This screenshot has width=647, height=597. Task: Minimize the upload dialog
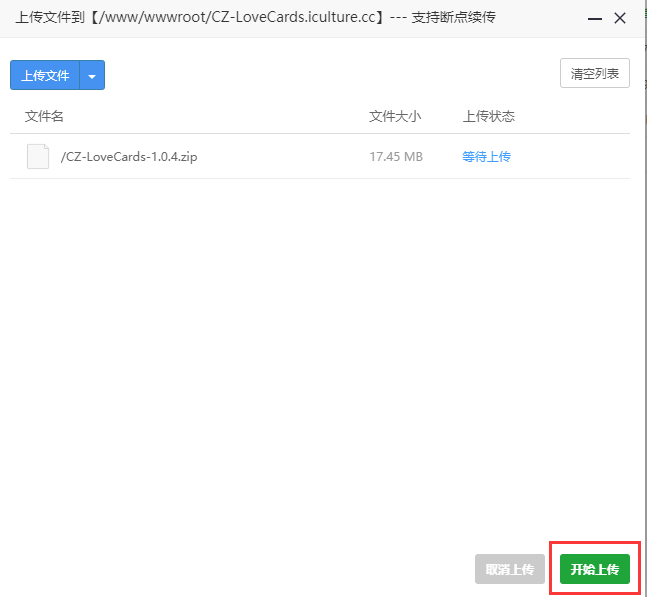coord(595,19)
